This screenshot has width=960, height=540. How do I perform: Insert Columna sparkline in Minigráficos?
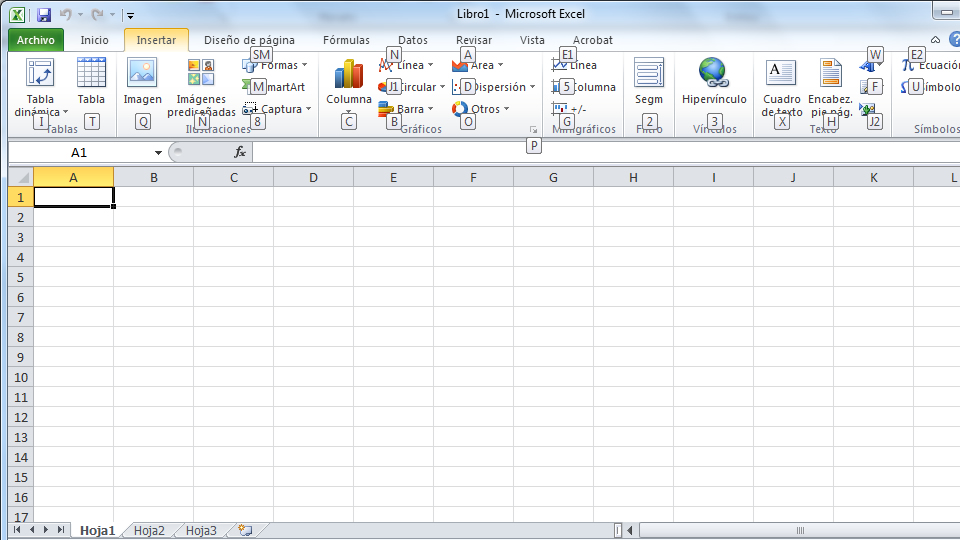tap(583, 87)
